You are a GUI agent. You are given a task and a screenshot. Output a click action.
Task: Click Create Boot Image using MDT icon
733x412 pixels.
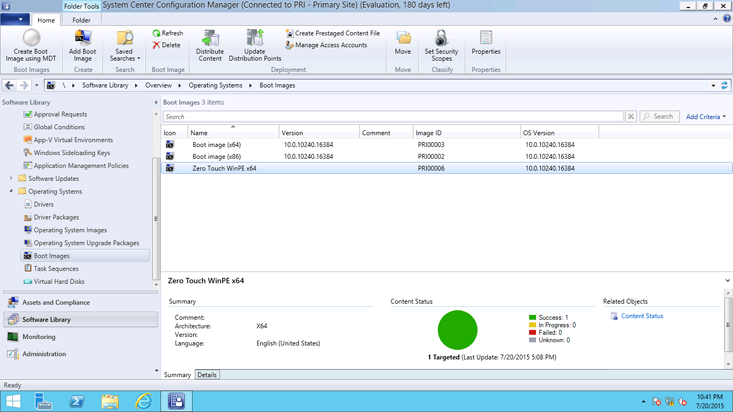pos(34,40)
